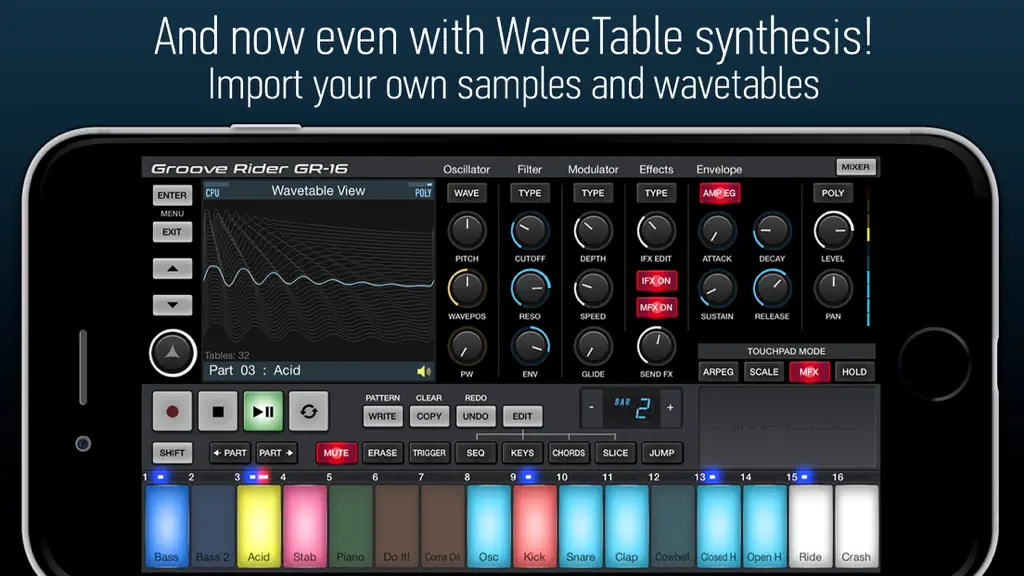Decrease bar with minus button

[x=591, y=408]
